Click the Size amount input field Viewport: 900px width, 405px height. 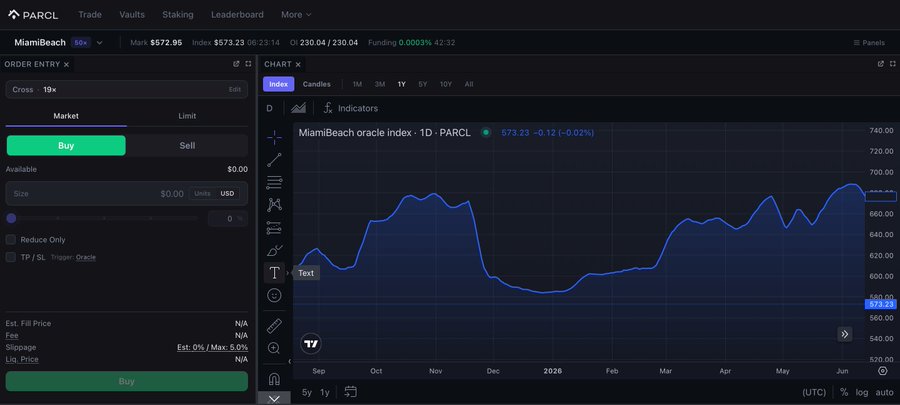pos(127,193)
